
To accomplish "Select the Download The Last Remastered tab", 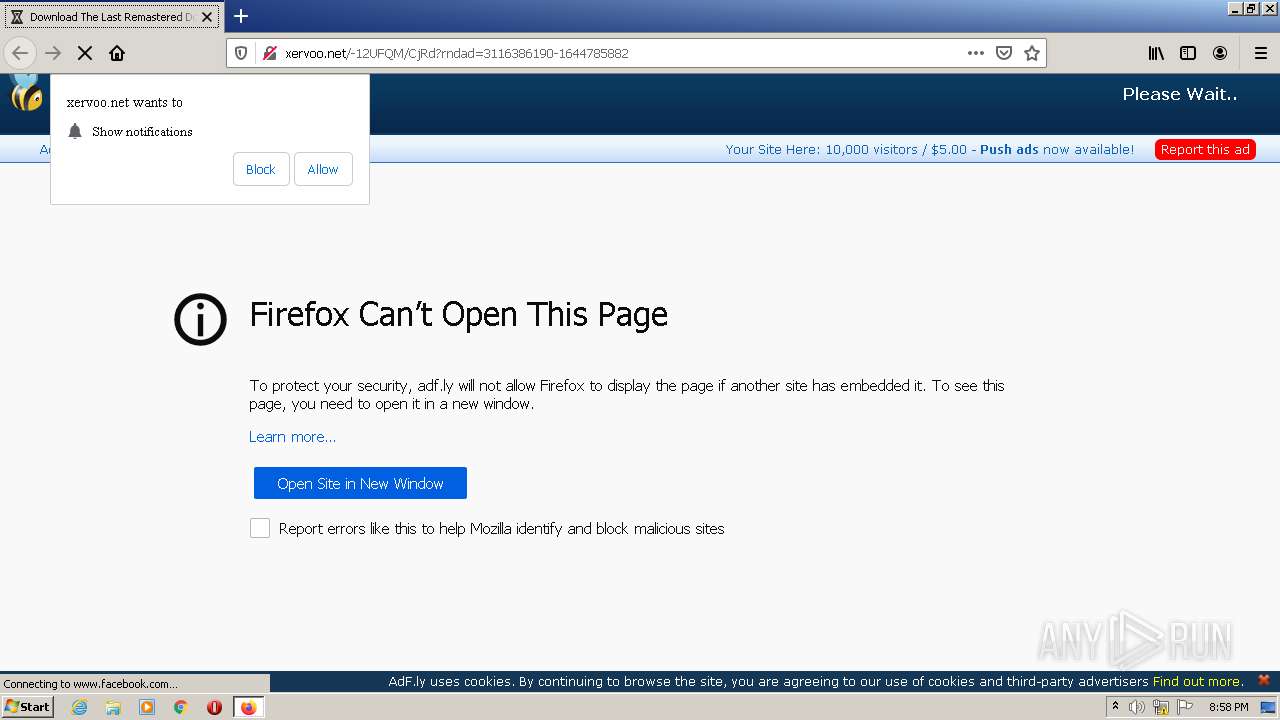I will (x=111, y=17).
